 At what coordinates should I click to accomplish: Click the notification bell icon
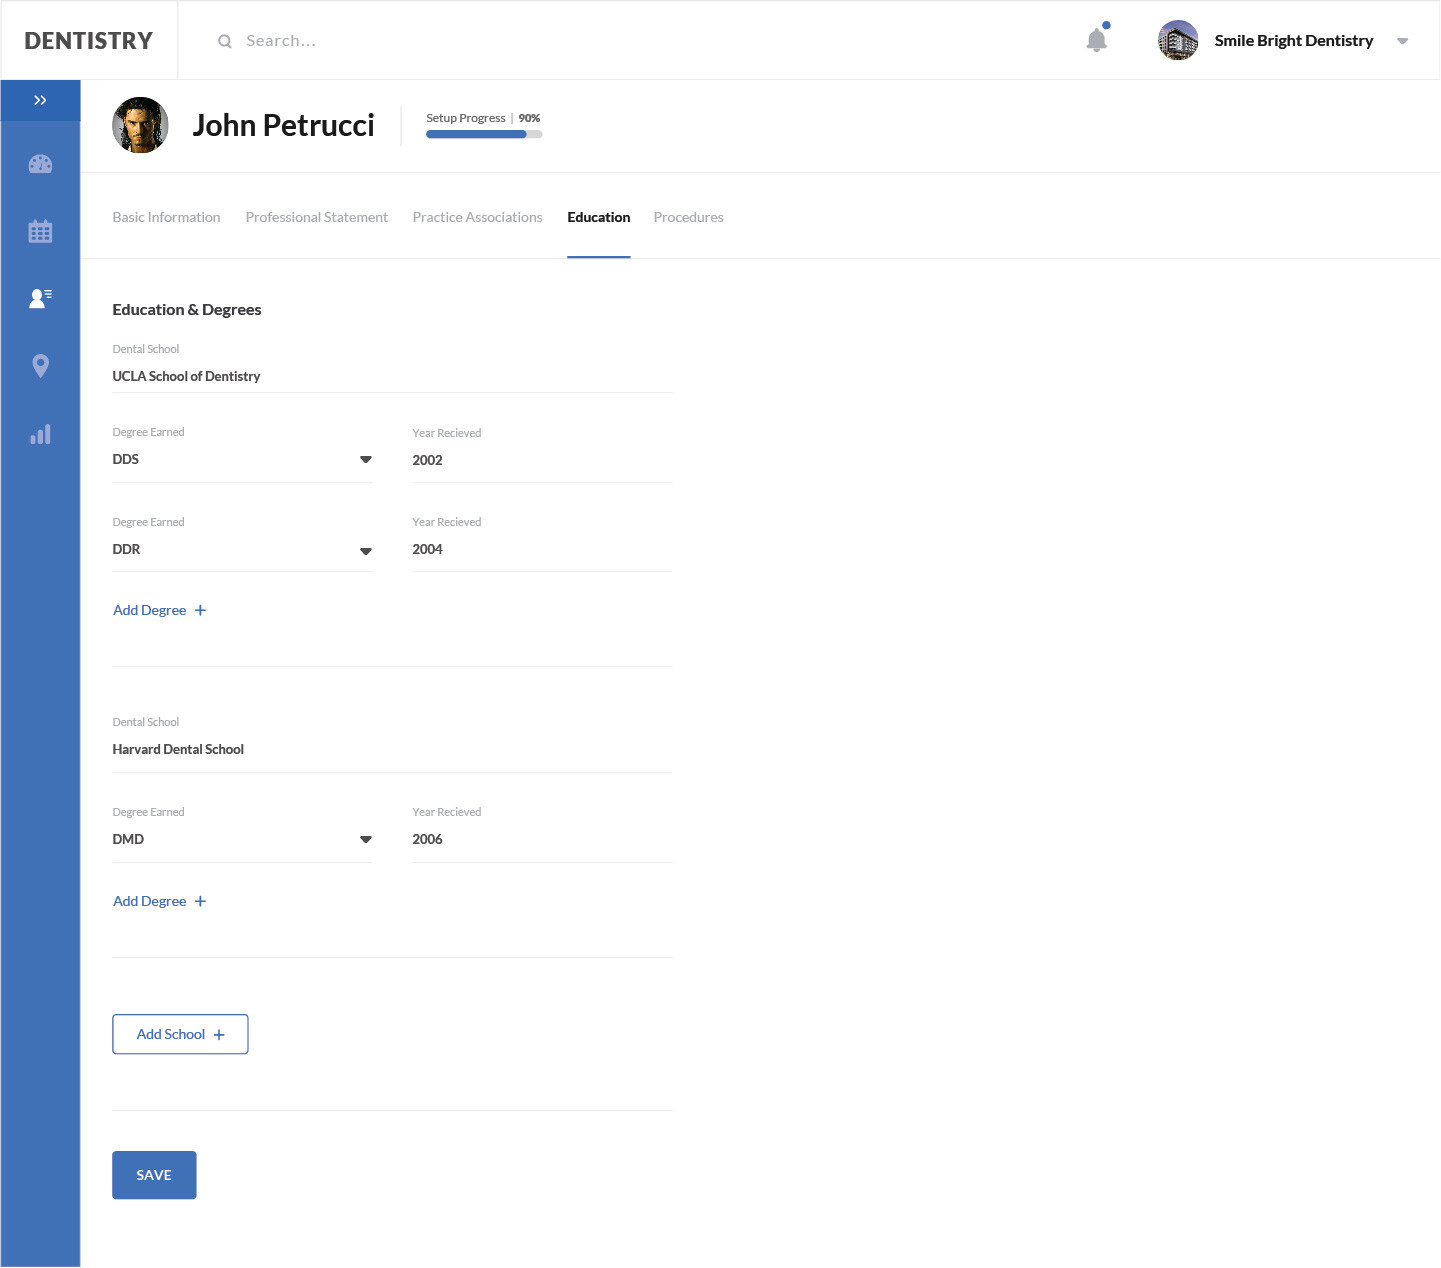(x=1097, y=40)
